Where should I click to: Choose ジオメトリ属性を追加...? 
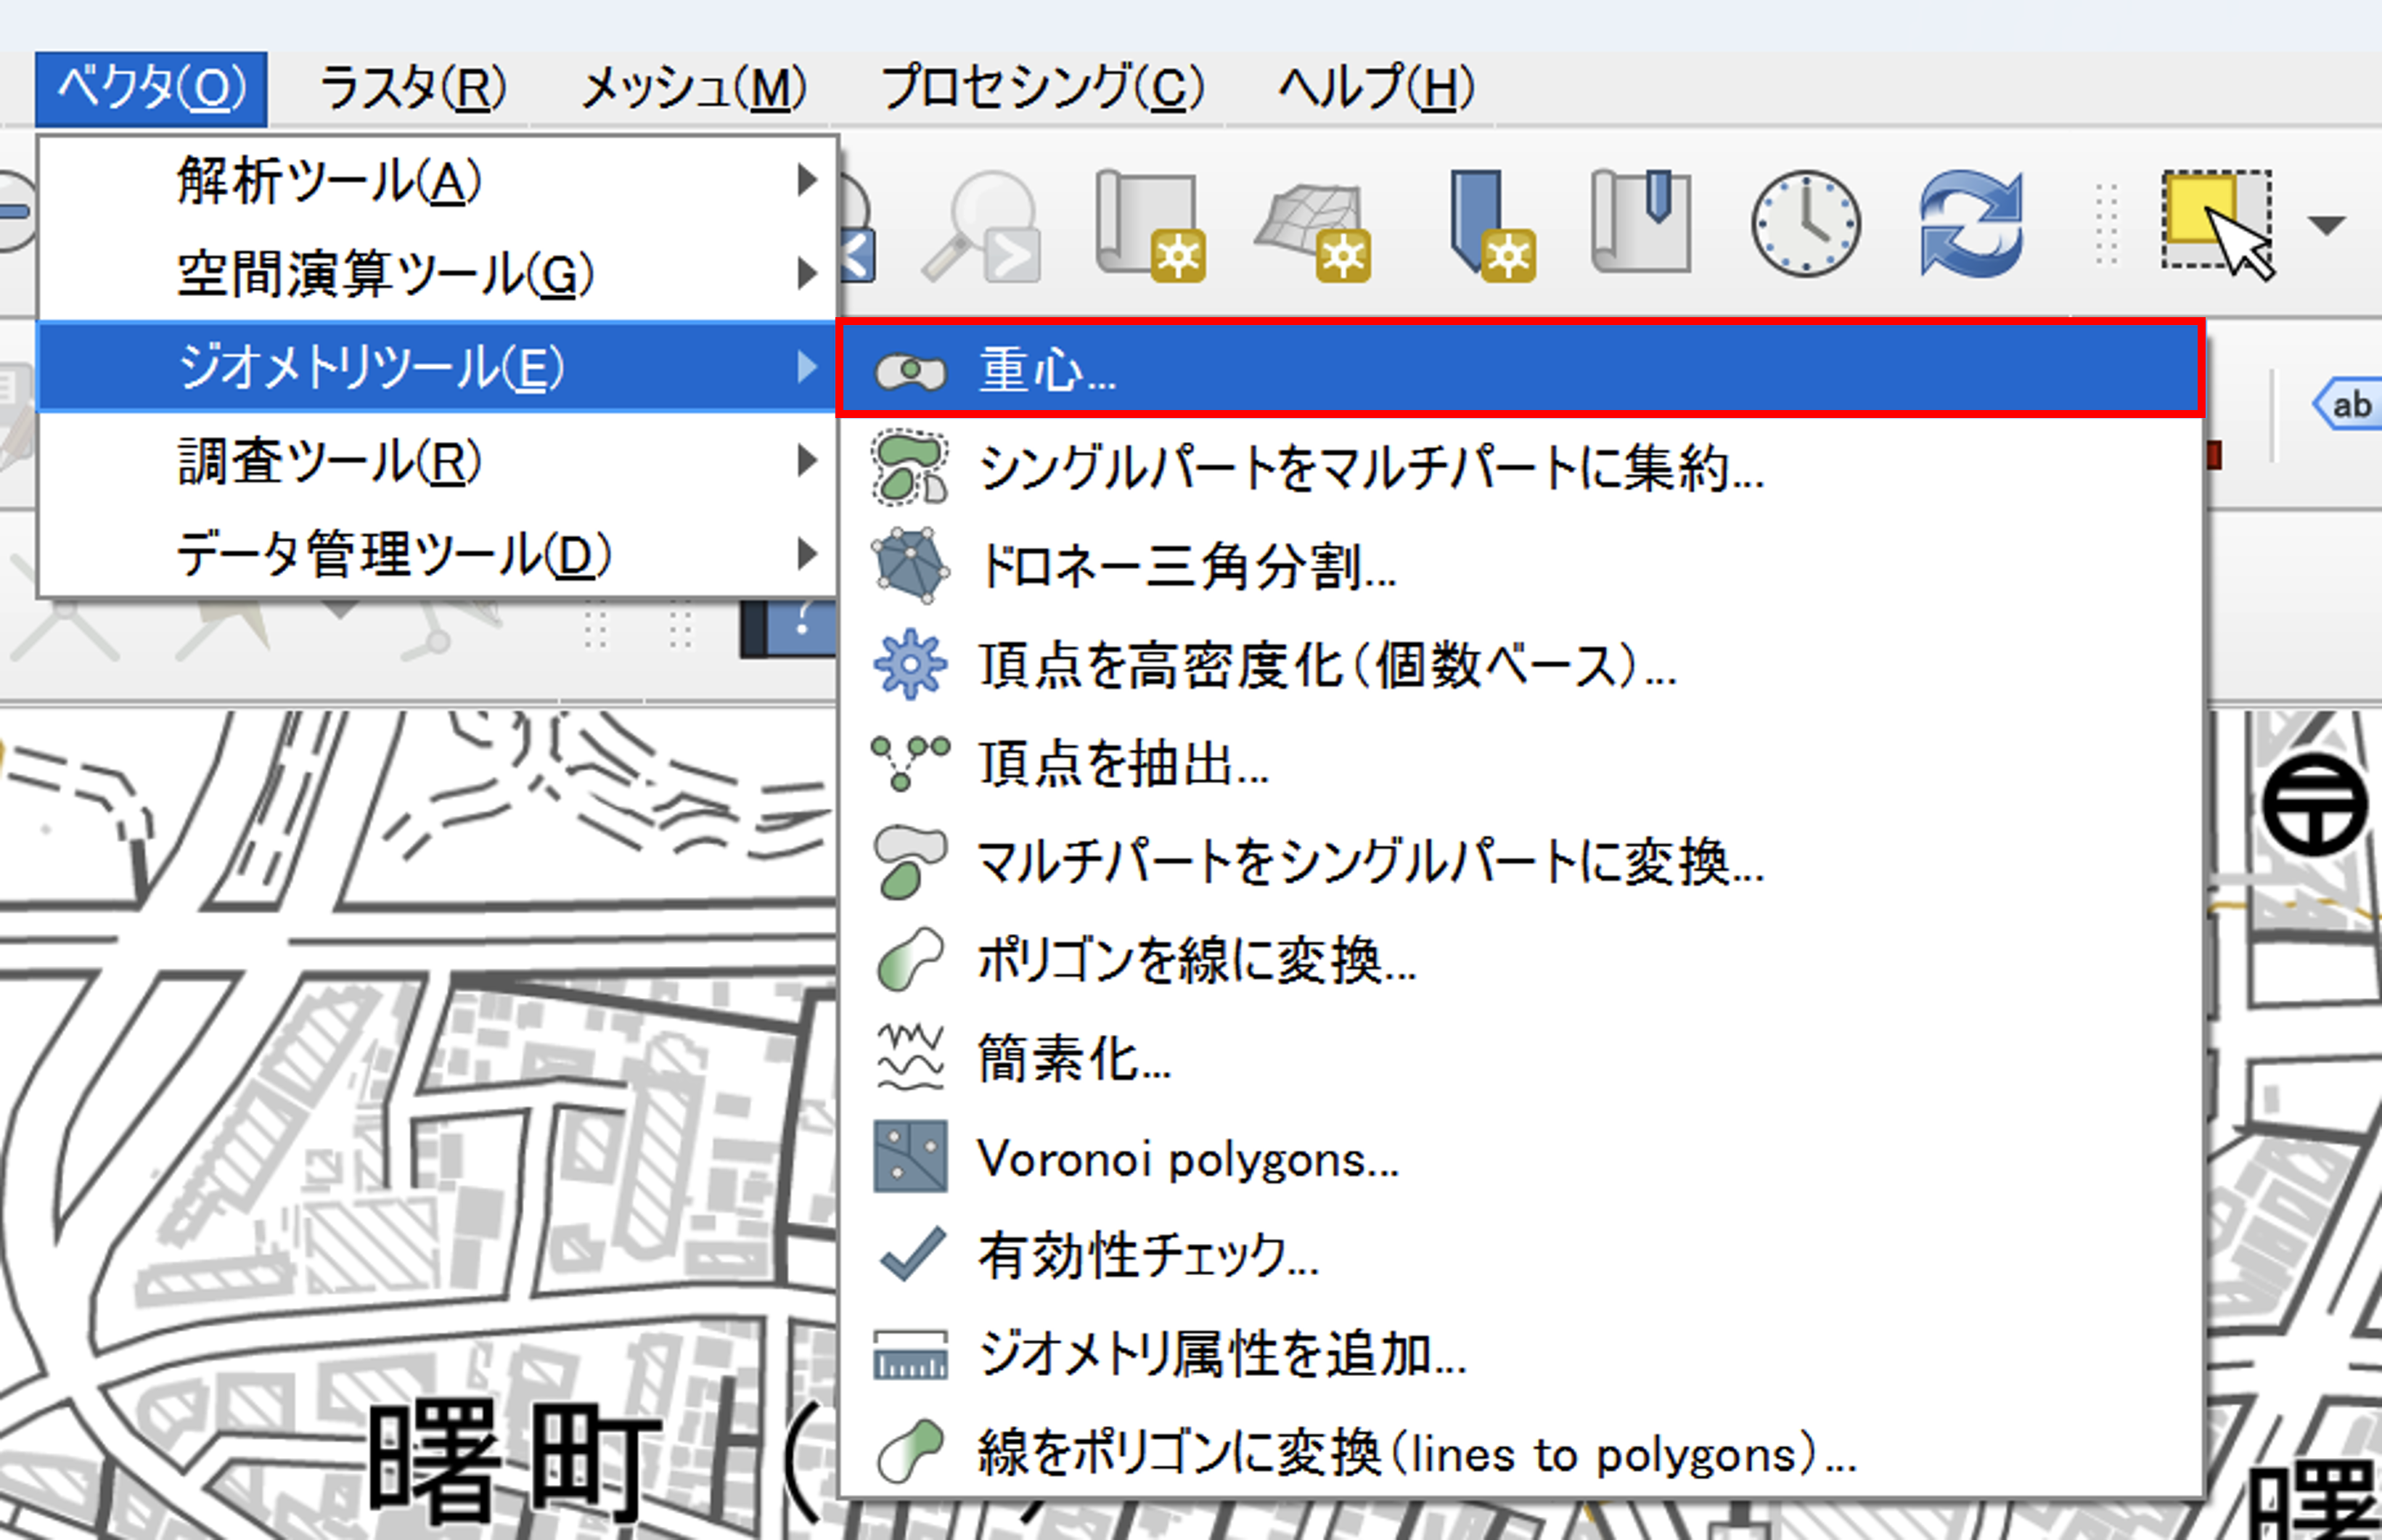(1521, 1354)
